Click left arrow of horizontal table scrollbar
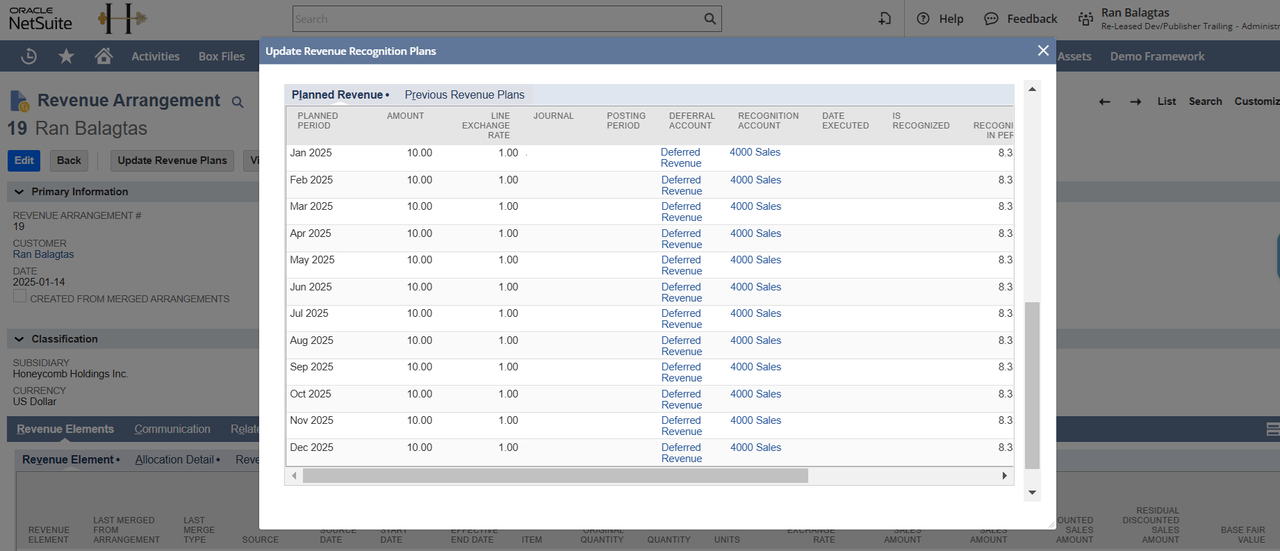This screenshot has height=551, width=1280. [294, 476]
